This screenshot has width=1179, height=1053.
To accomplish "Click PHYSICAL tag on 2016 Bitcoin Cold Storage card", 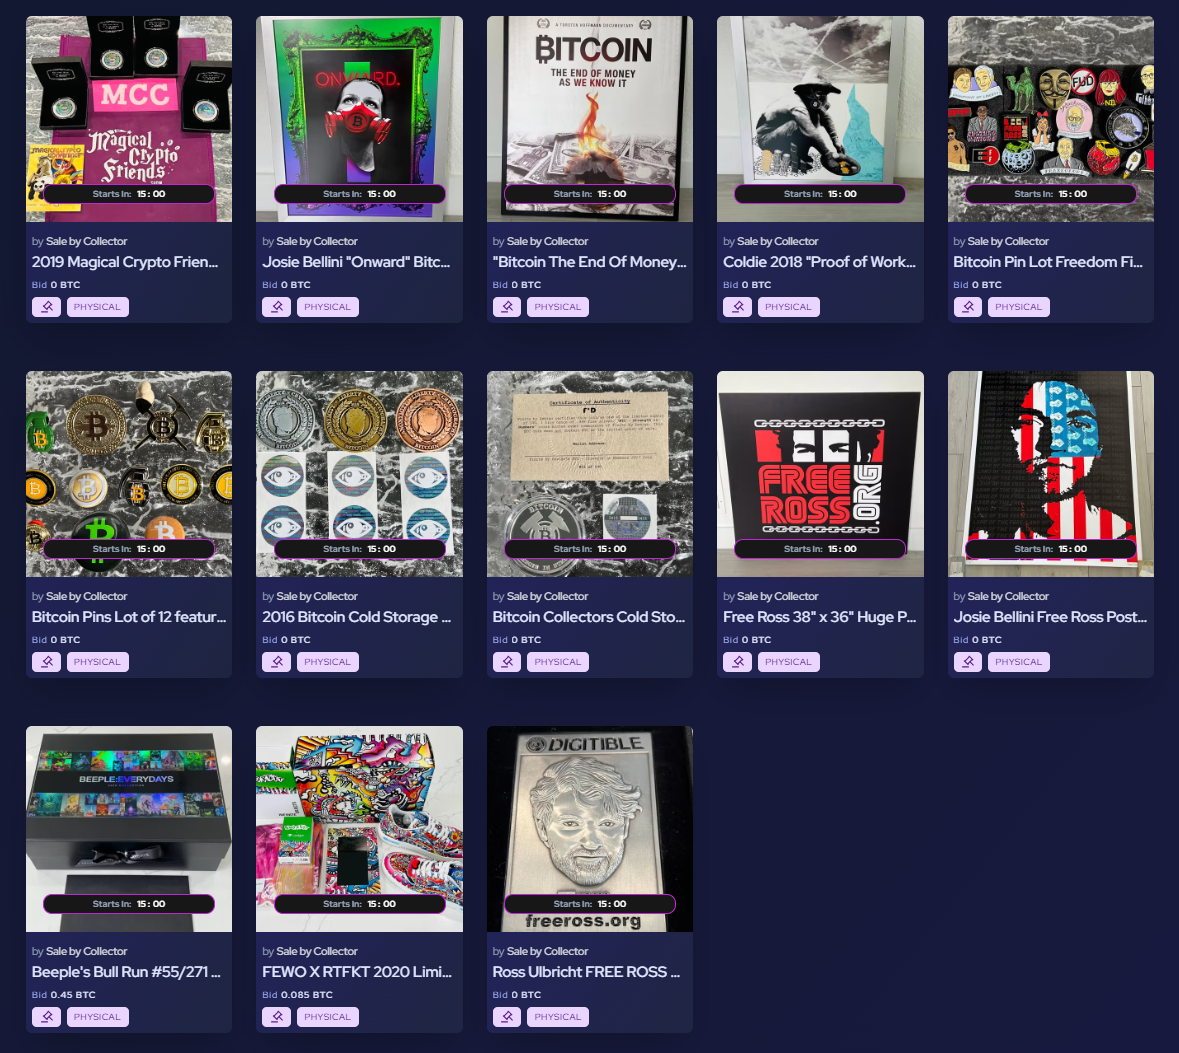I will click(328, 662).
